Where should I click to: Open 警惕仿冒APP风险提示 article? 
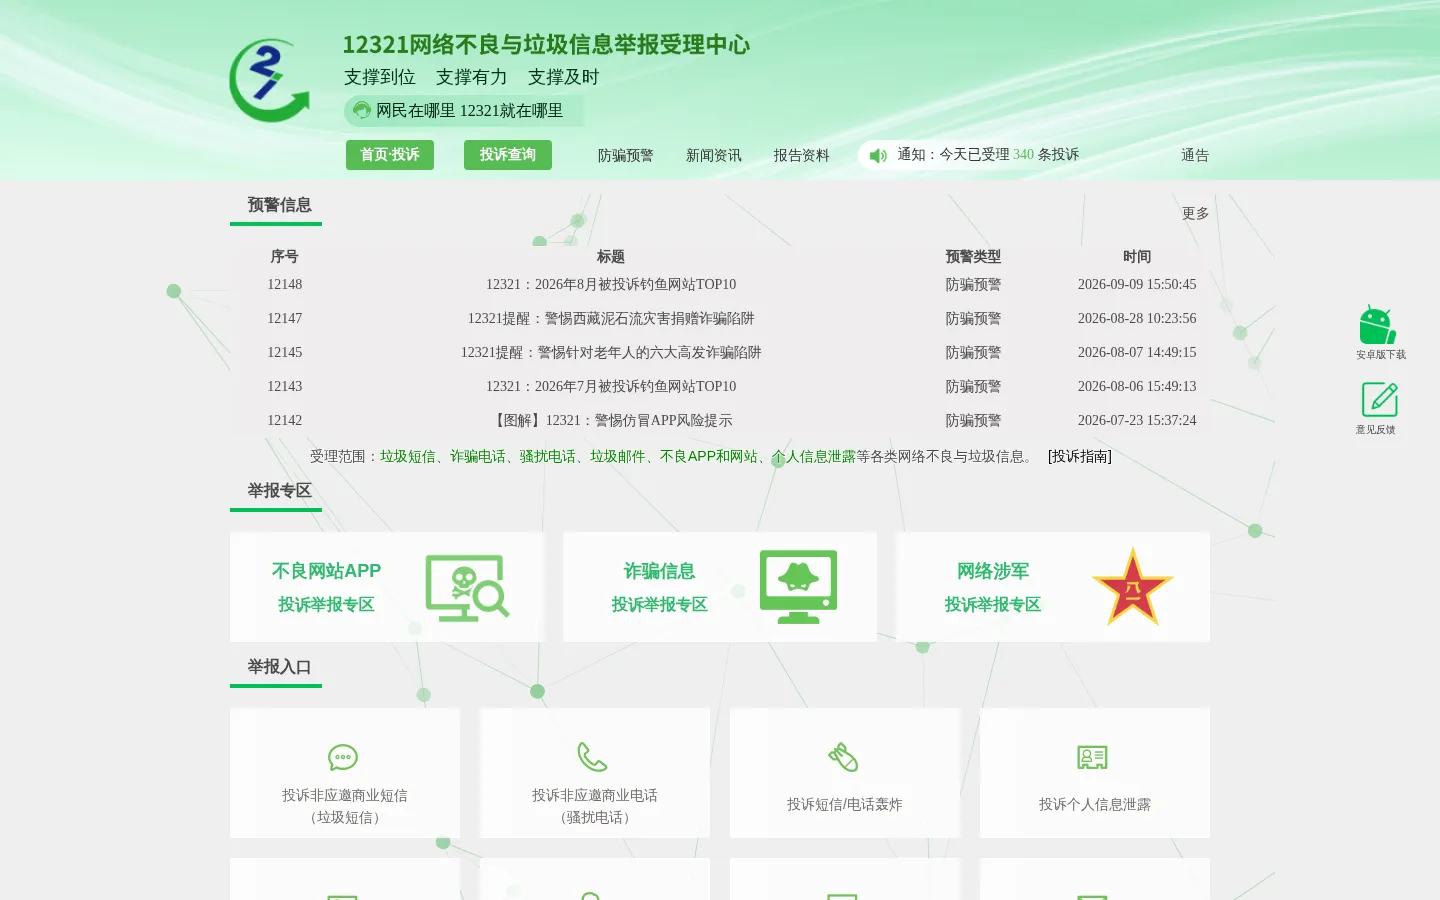[611, 421]
